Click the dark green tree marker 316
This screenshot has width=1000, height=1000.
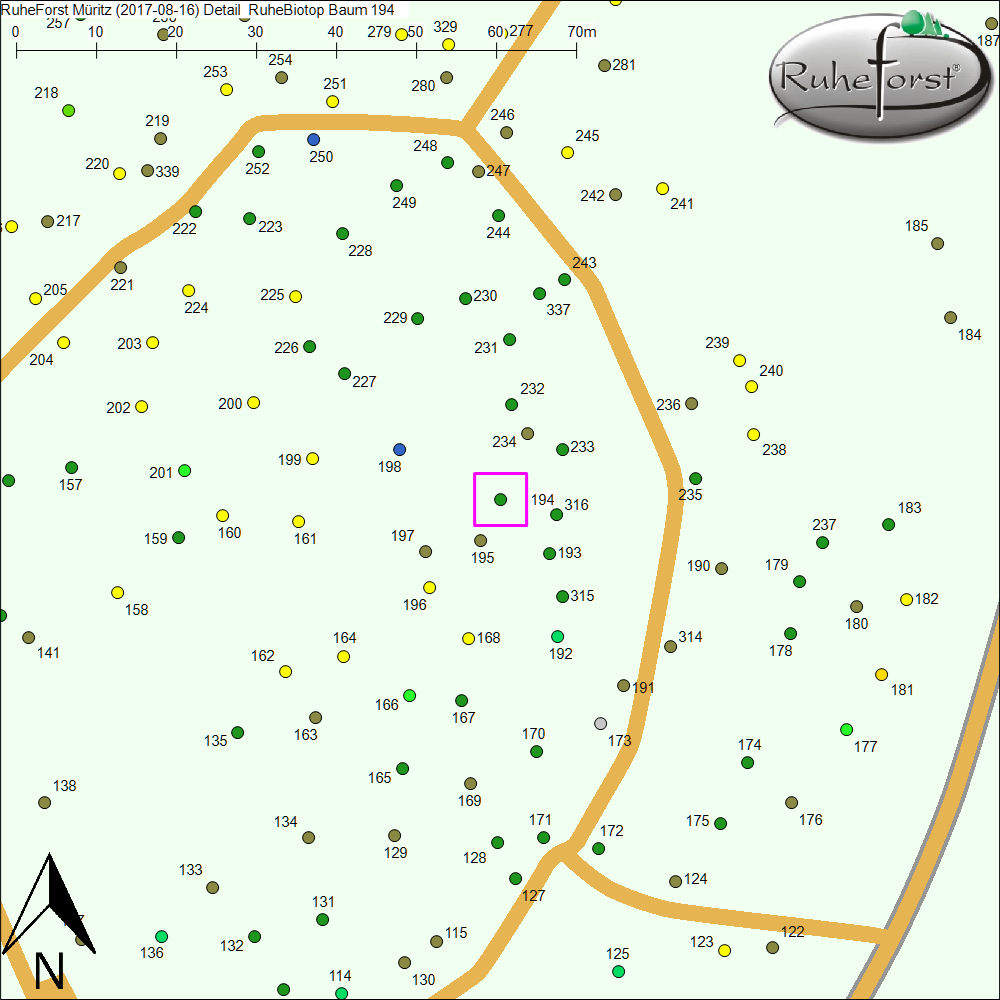pos(557,514)
